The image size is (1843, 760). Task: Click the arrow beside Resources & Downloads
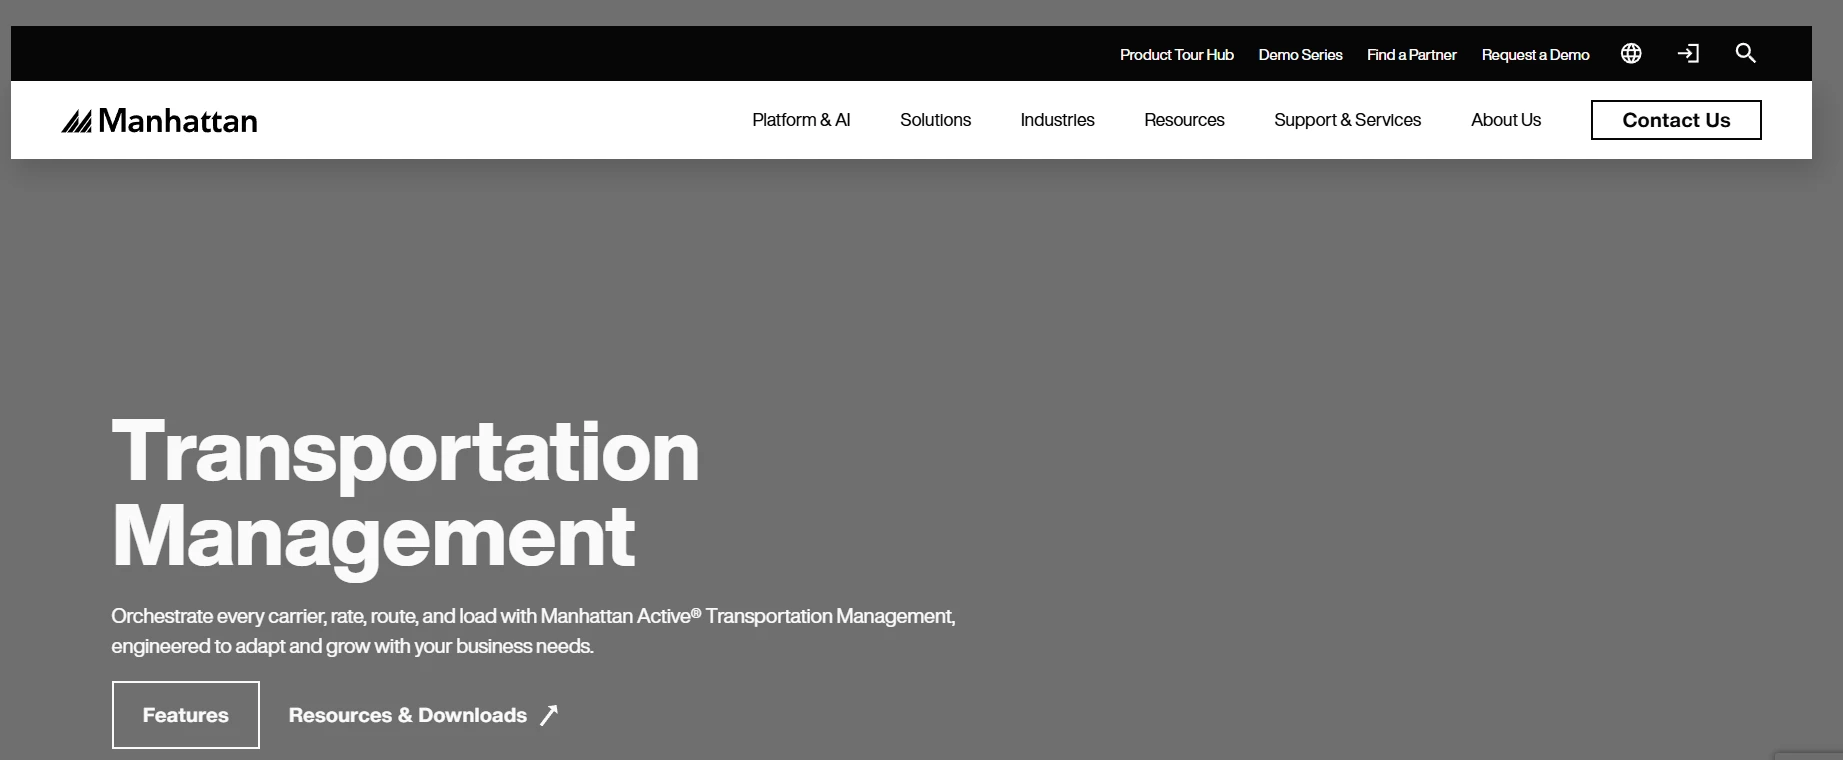click(549, 715)
